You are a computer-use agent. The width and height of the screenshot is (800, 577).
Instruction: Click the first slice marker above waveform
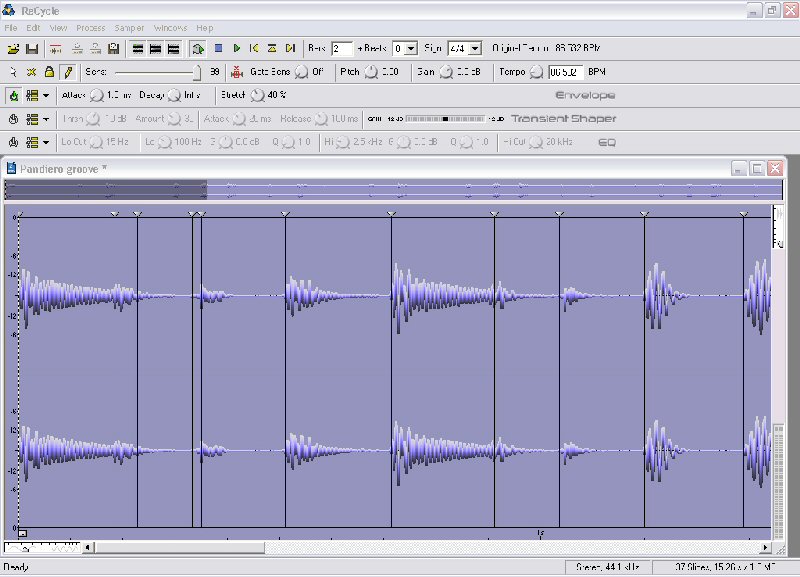point(115,214)
